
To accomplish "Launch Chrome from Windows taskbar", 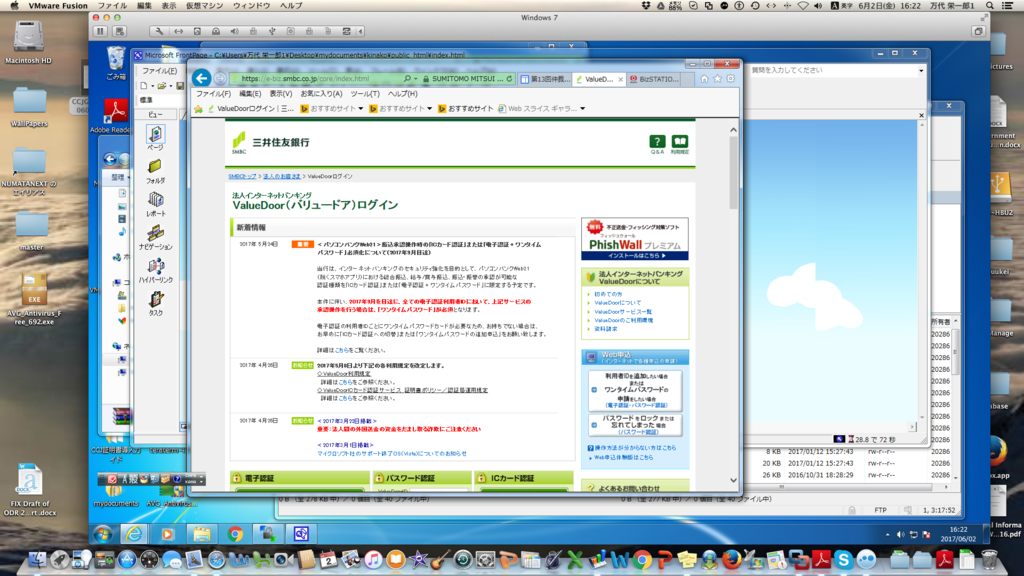I will 235,534.
